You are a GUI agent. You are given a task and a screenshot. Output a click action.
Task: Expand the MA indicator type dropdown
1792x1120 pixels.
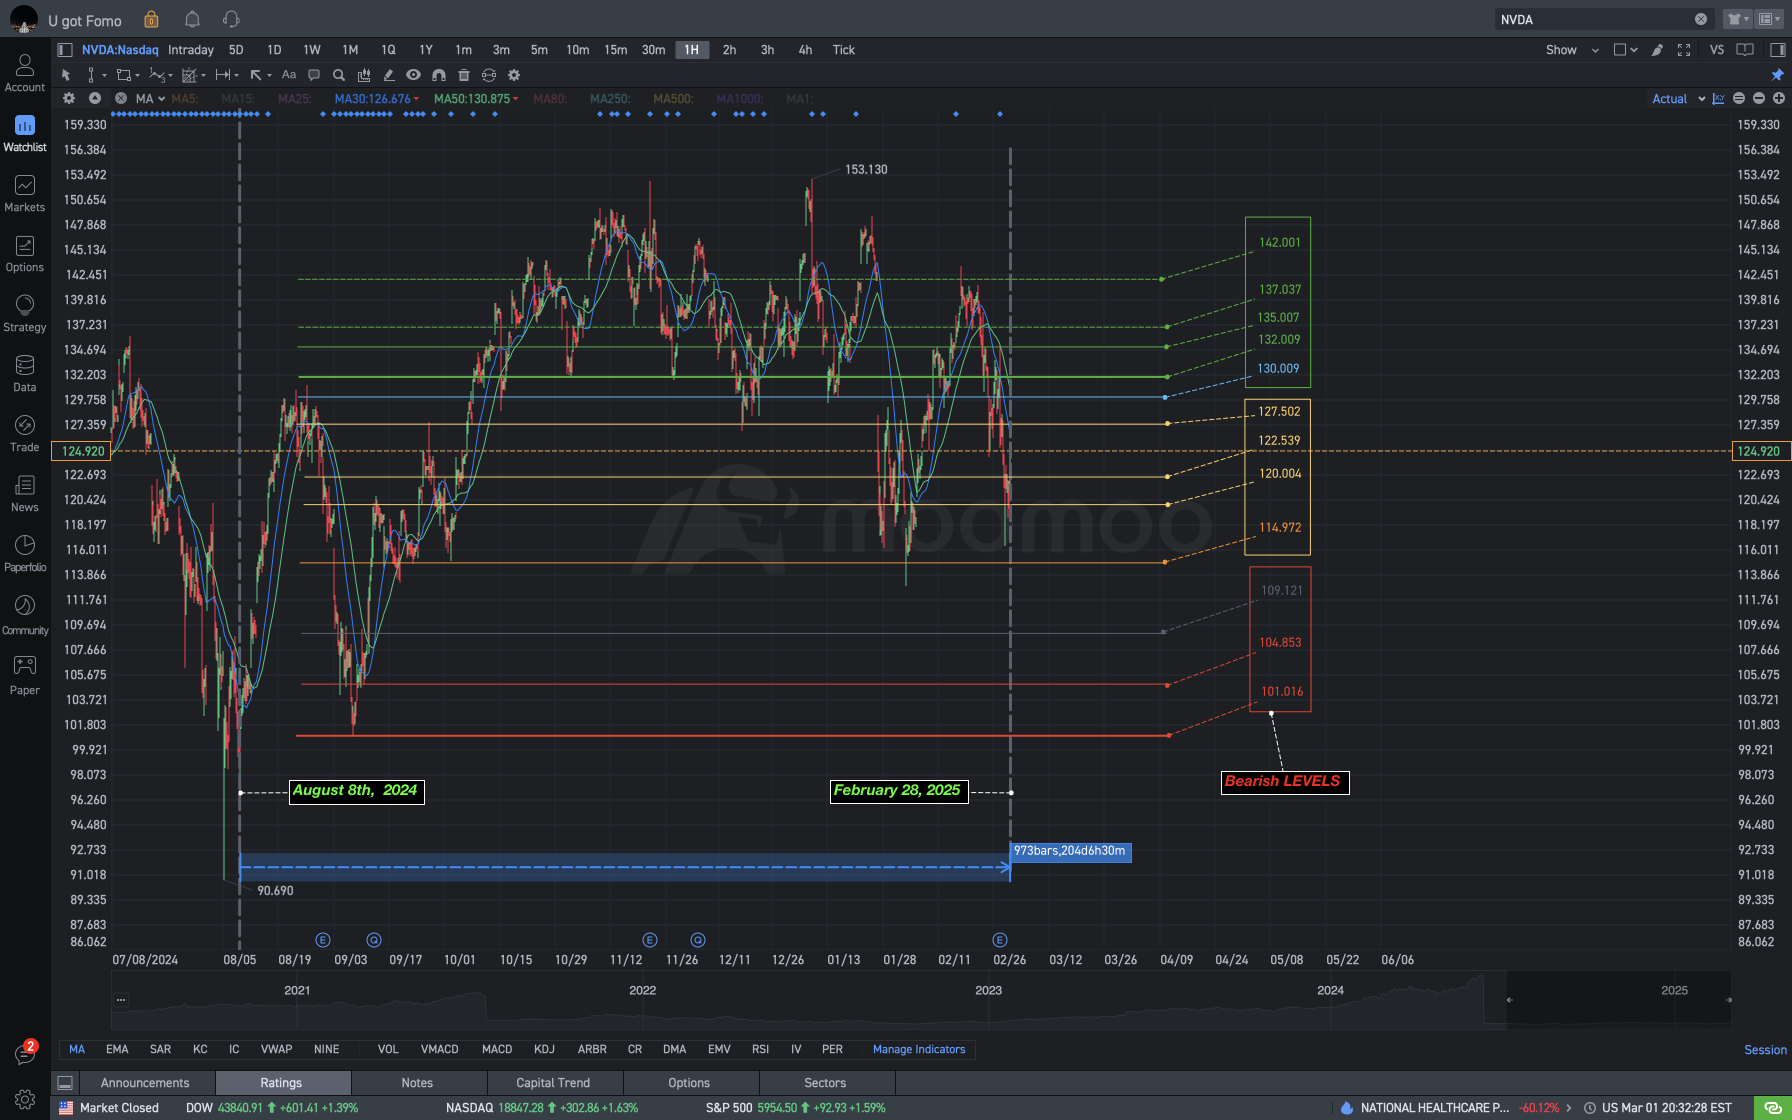(x=150, y=99)
